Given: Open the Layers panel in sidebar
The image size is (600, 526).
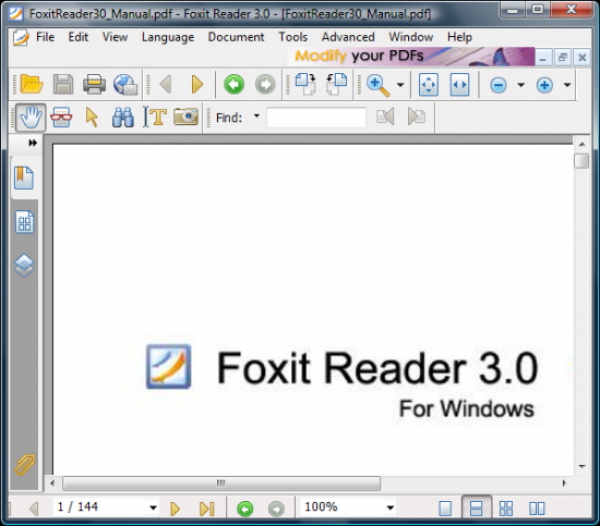Looking at the screenshot, I should point(24,265).
